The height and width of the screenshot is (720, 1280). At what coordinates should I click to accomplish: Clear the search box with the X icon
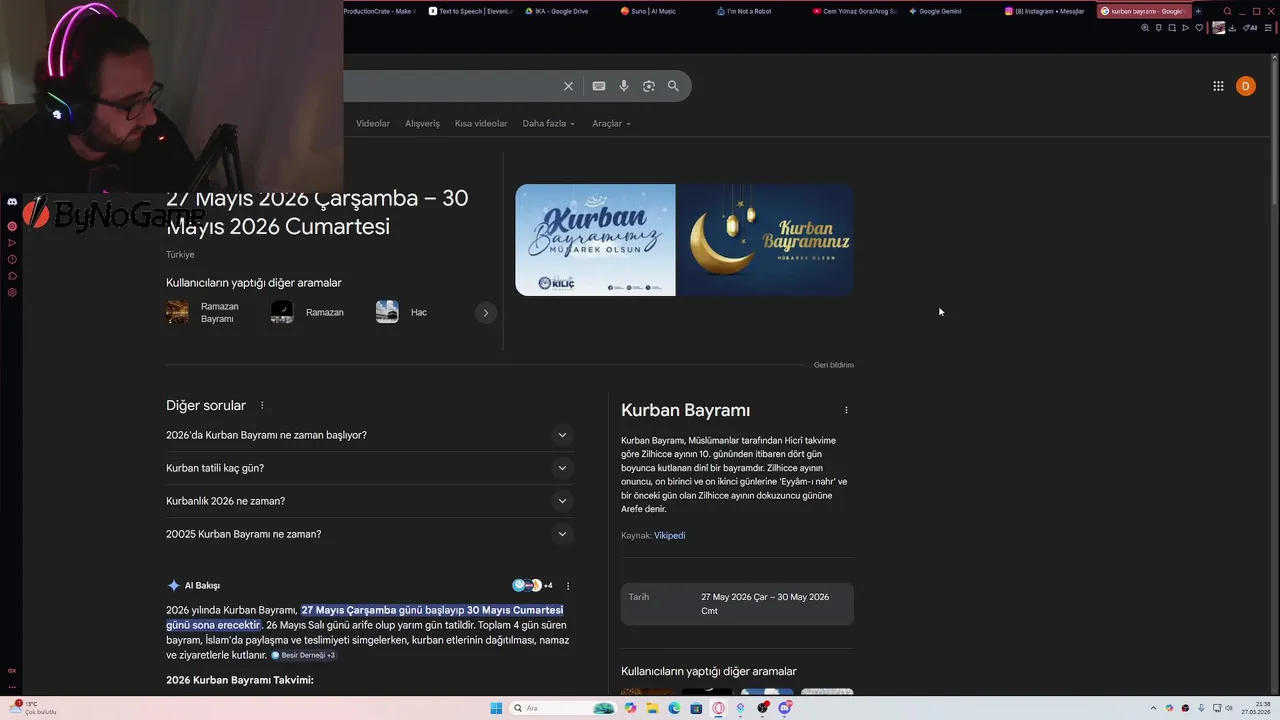pyautogui.click(x=568, y=86)
